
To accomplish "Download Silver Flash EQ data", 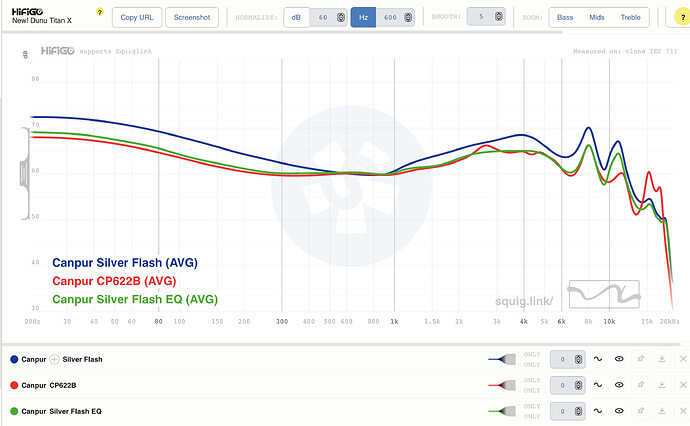I will pos(661,410).
